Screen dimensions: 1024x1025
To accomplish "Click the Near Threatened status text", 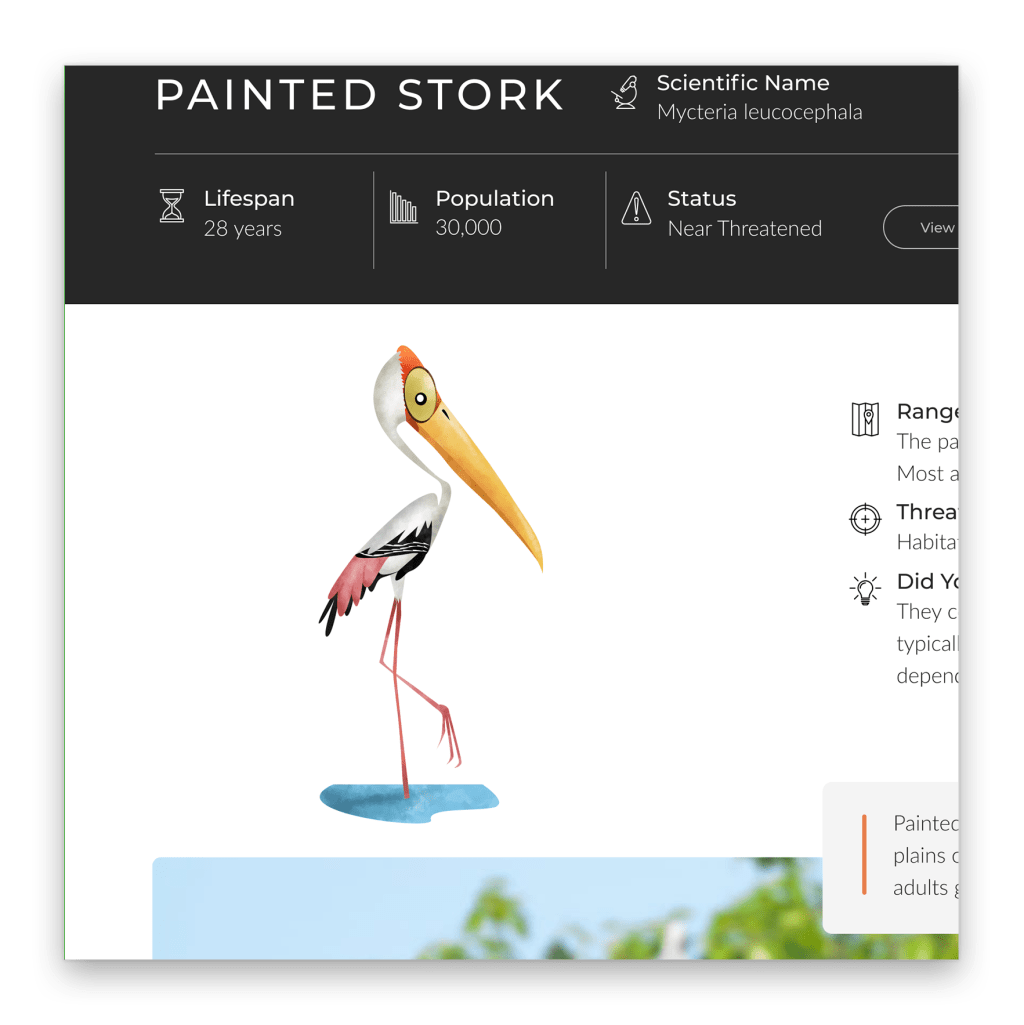I will tap(745, 229).
